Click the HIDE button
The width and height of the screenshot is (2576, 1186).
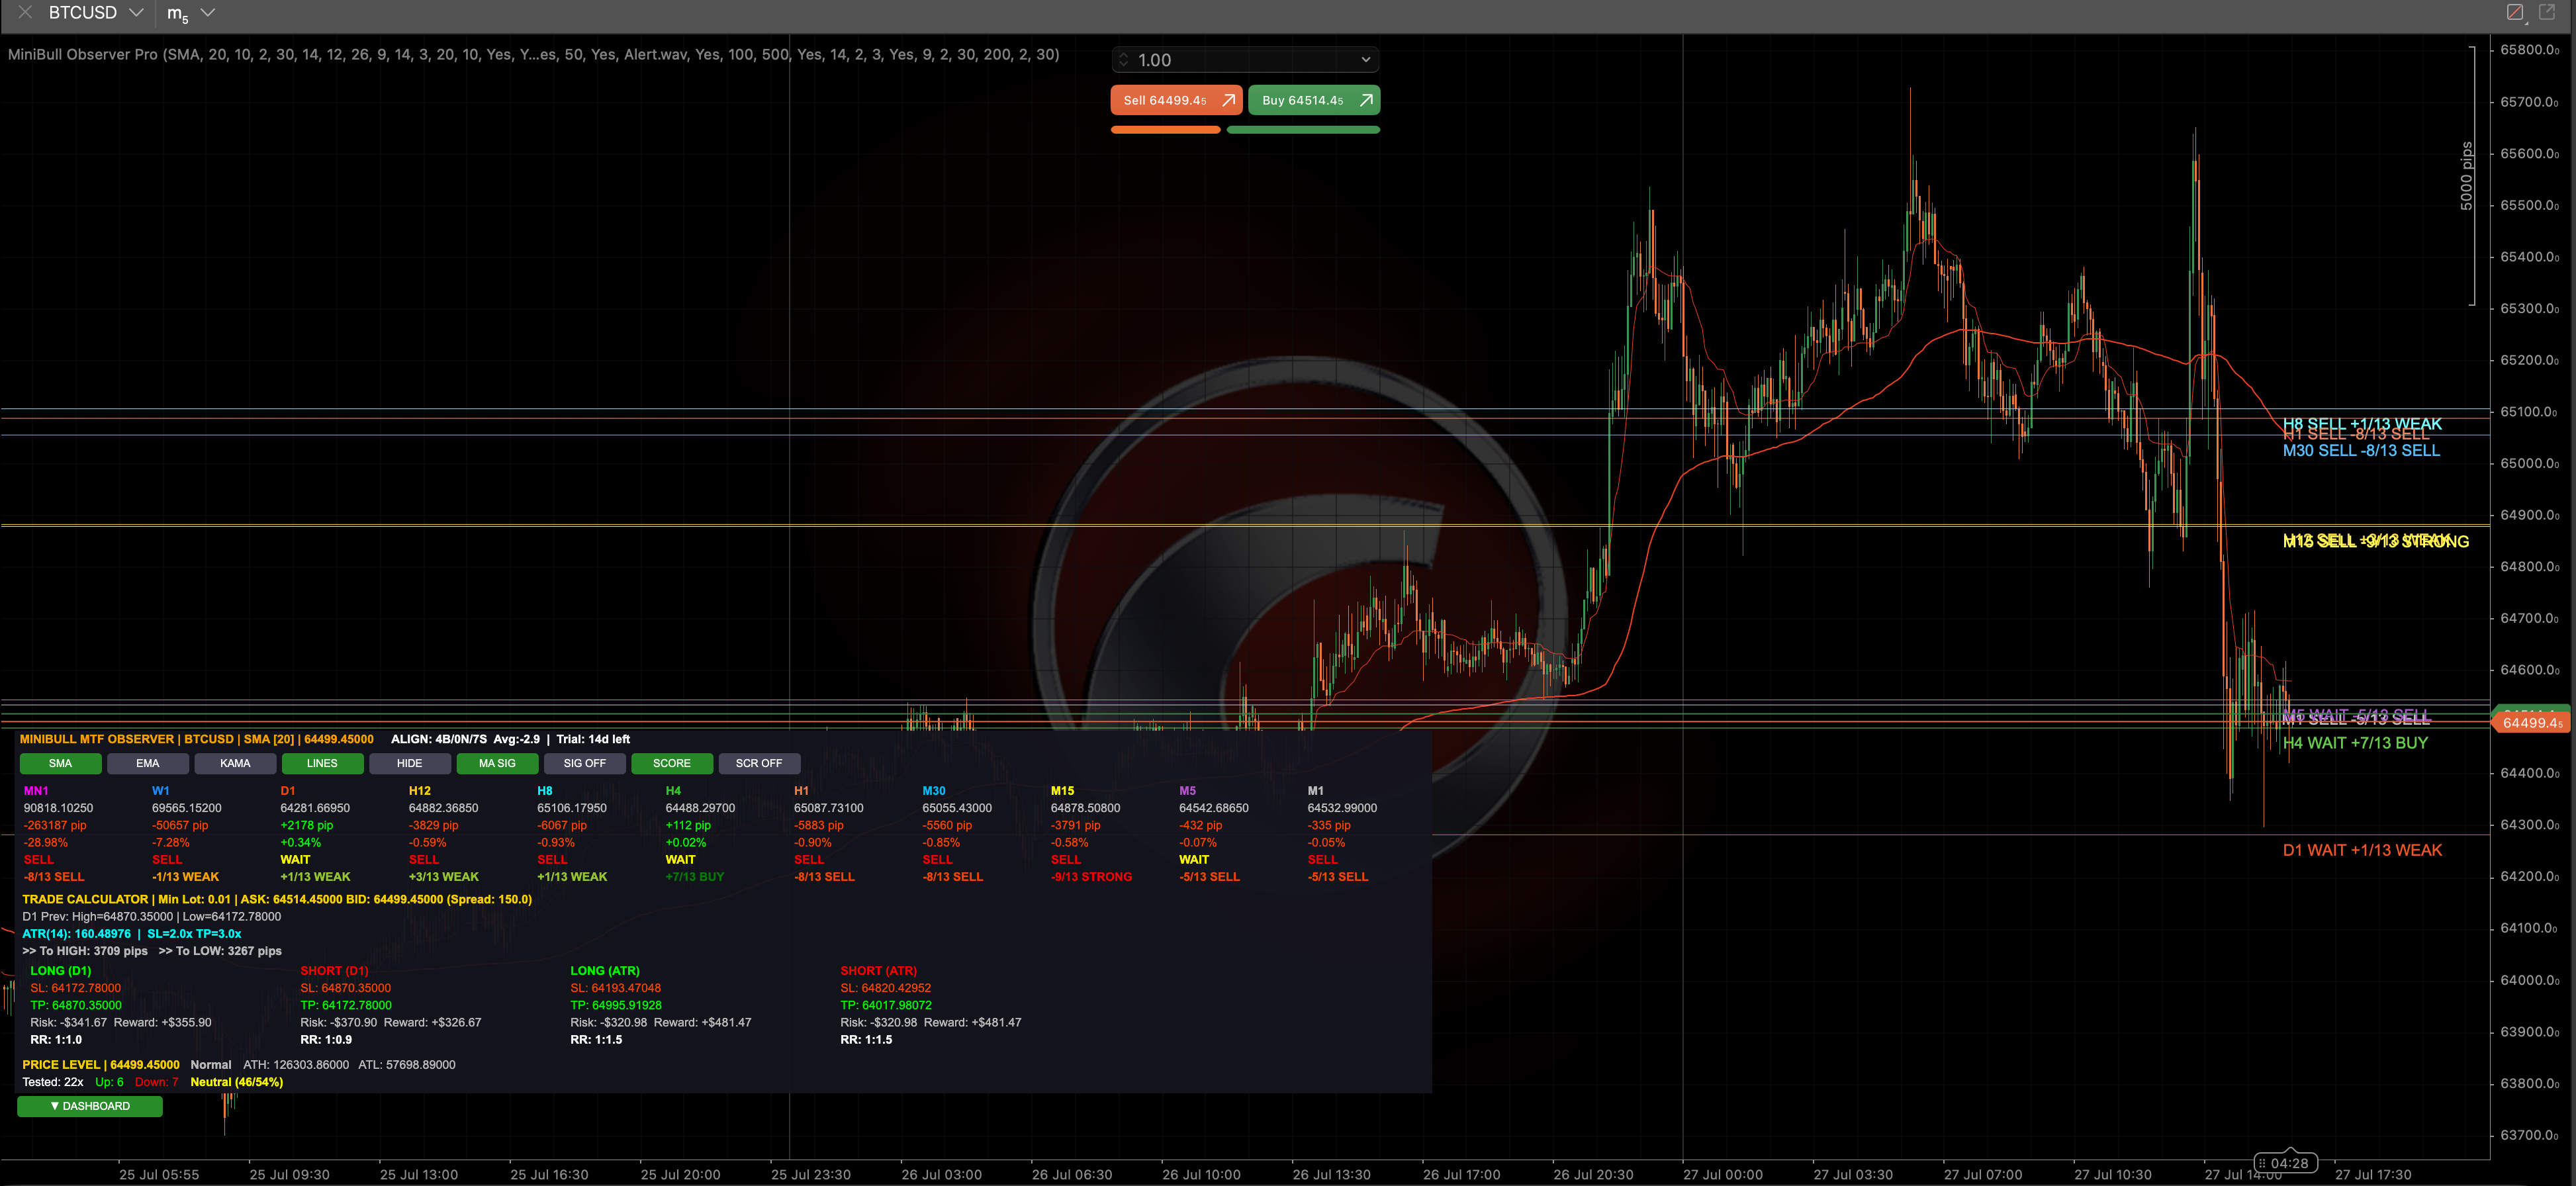click(409, 763)
